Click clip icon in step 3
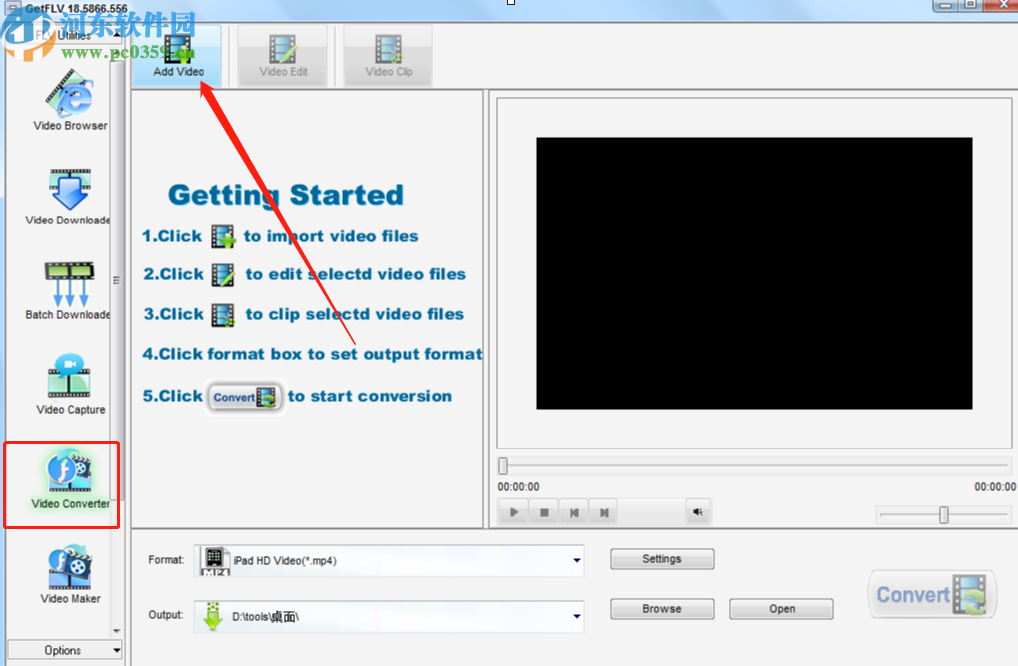The width and height of the screenshot is (1018, 666). coord(223,315)
